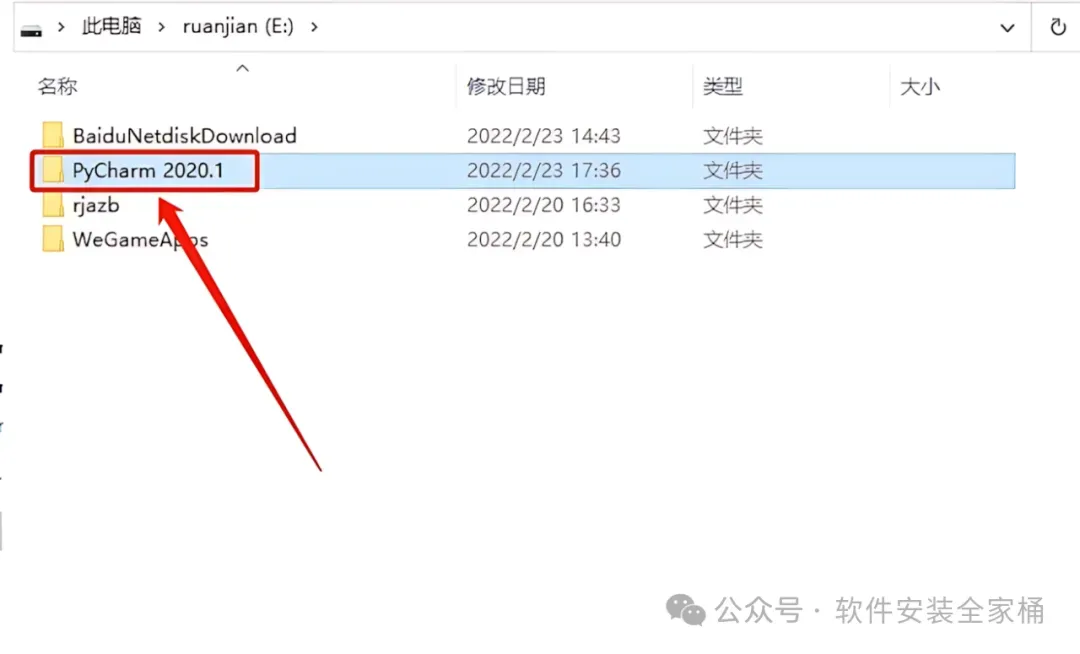
Task: Click the ruanjian (E:) breadcrumb
Action: pyautogui.click(x=238, y=26)
